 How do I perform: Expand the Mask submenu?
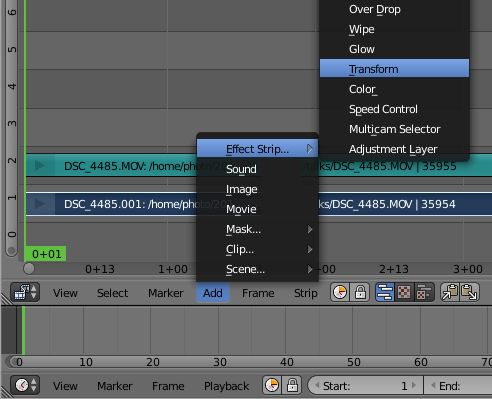tap(257, 229)
